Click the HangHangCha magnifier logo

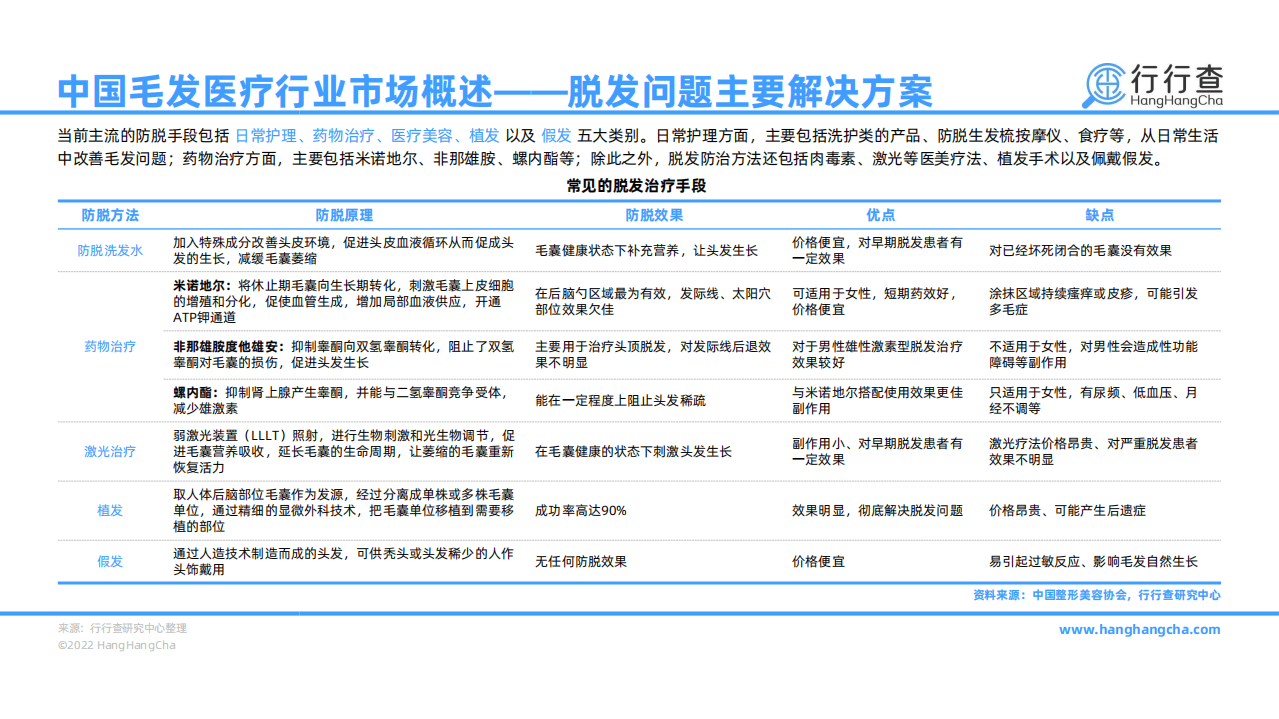[x=1104, y=83]
